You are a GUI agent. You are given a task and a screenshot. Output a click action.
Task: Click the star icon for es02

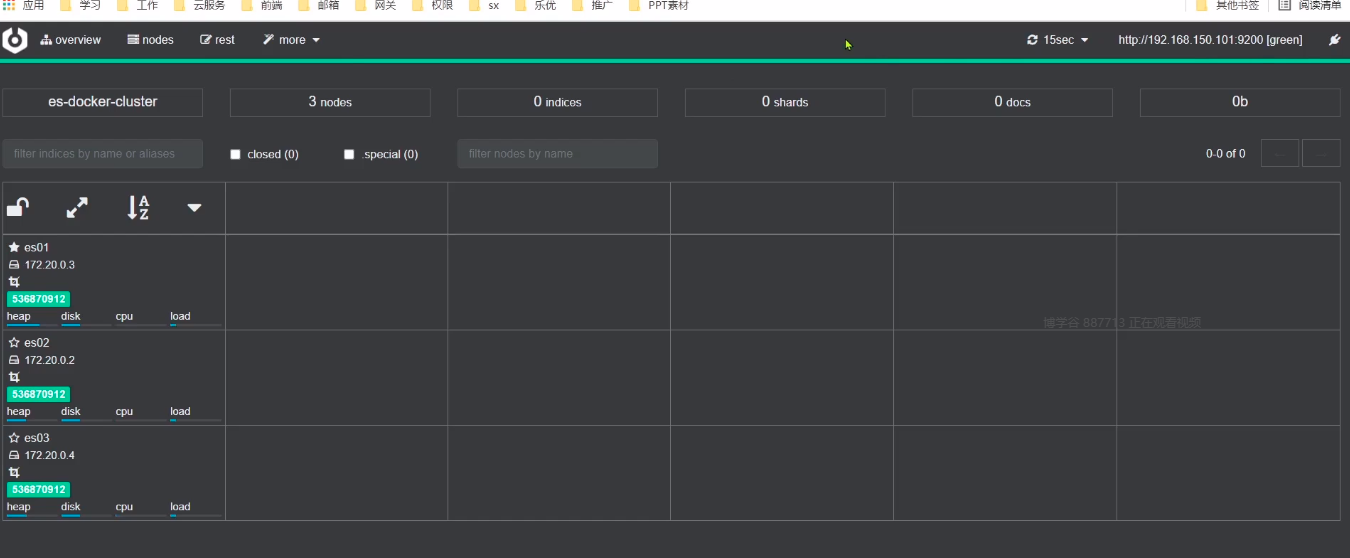[14, 342]
